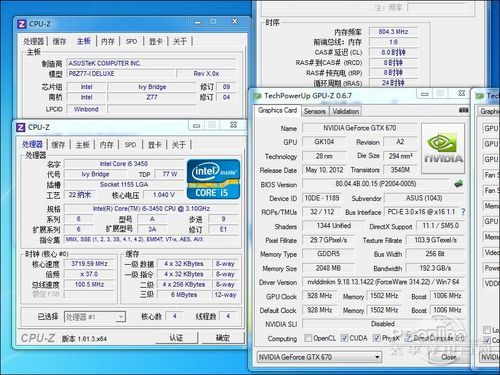500x375 pixels.
Task: Click the Shaders 1344 Unified field
Action: click(x=333, y=226)
